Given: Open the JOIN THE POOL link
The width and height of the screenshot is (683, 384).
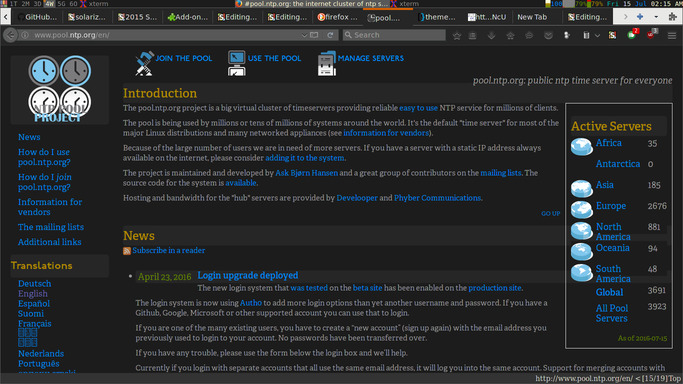Looking at the screenshot, I should click(183, 58).
